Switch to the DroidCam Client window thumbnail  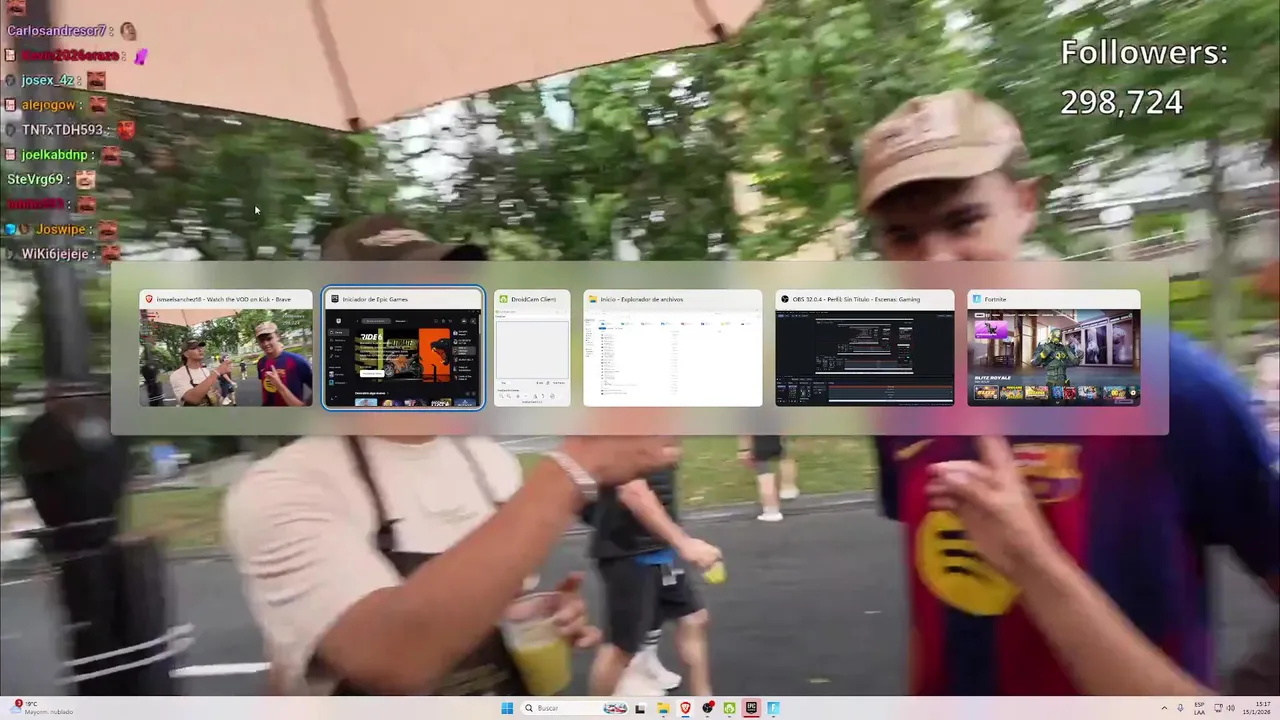532,348
